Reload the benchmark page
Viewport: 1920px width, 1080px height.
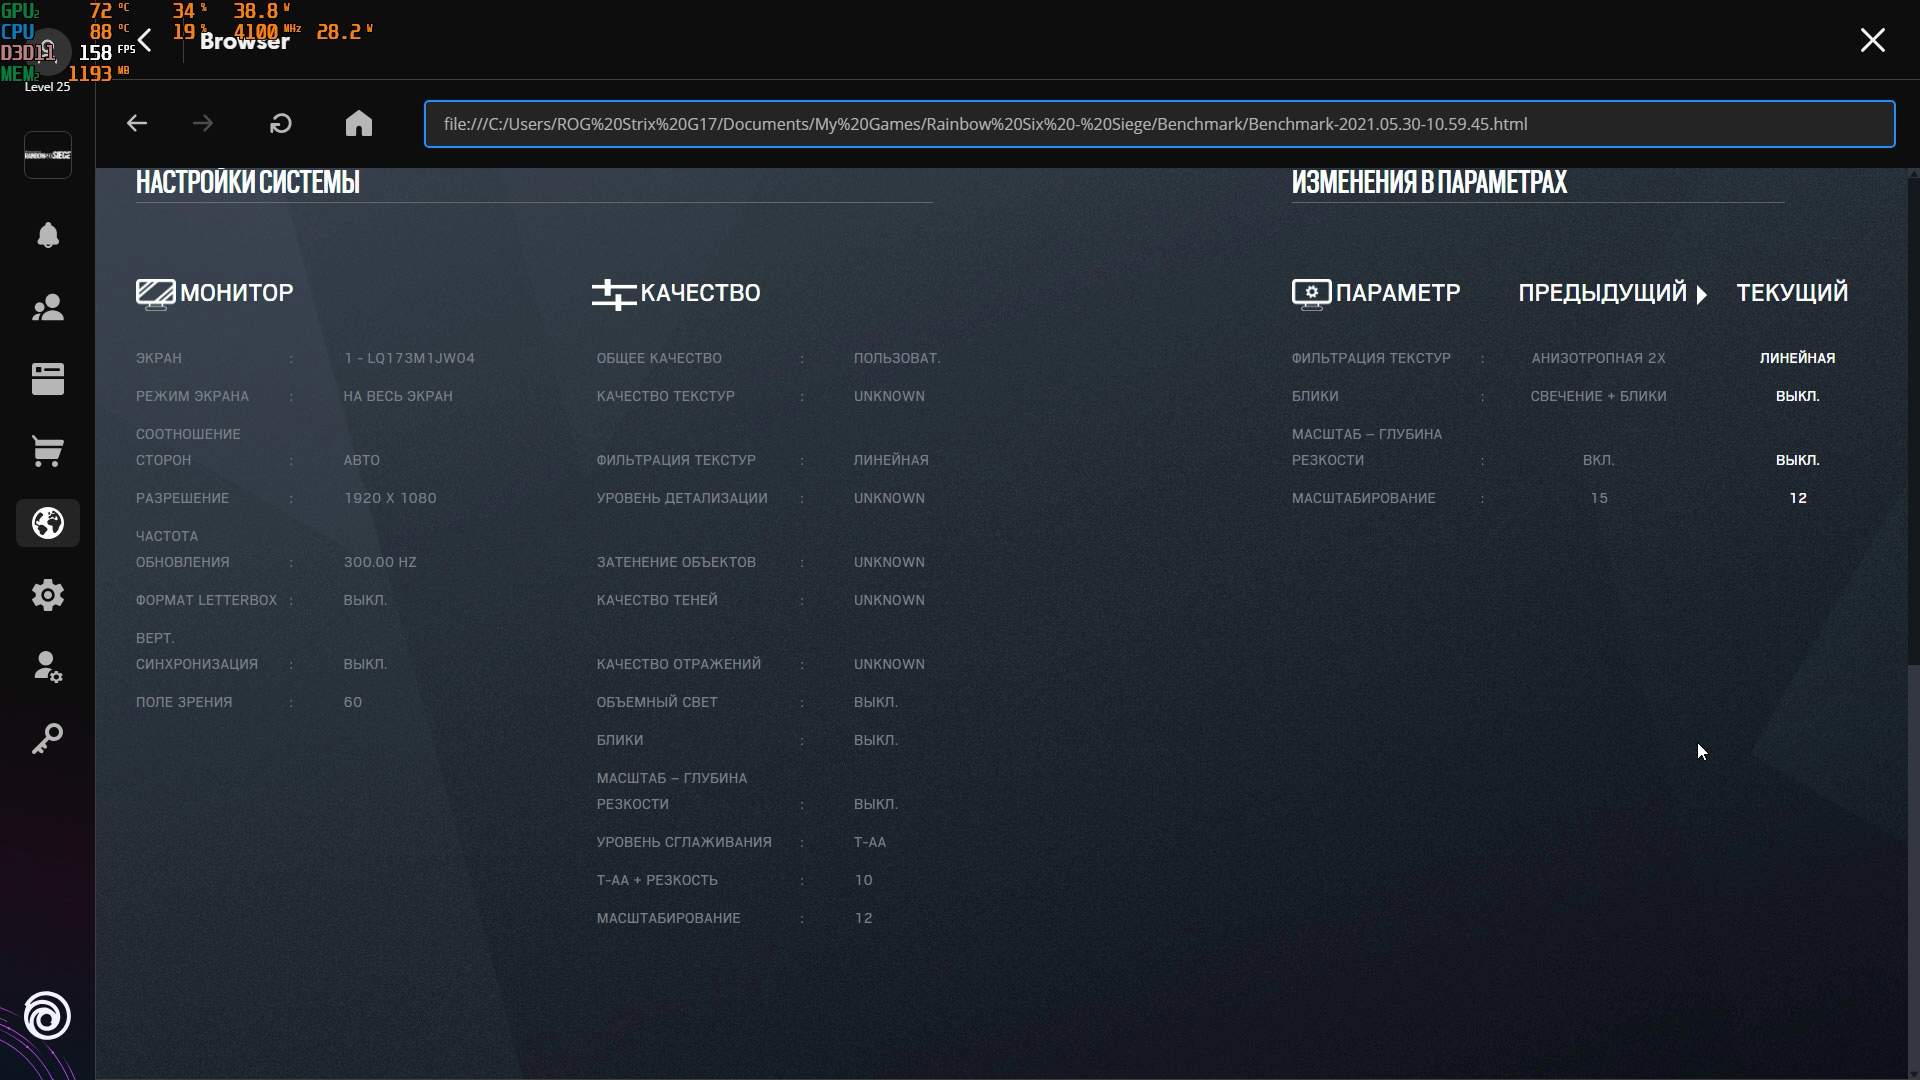click(281, 123)
